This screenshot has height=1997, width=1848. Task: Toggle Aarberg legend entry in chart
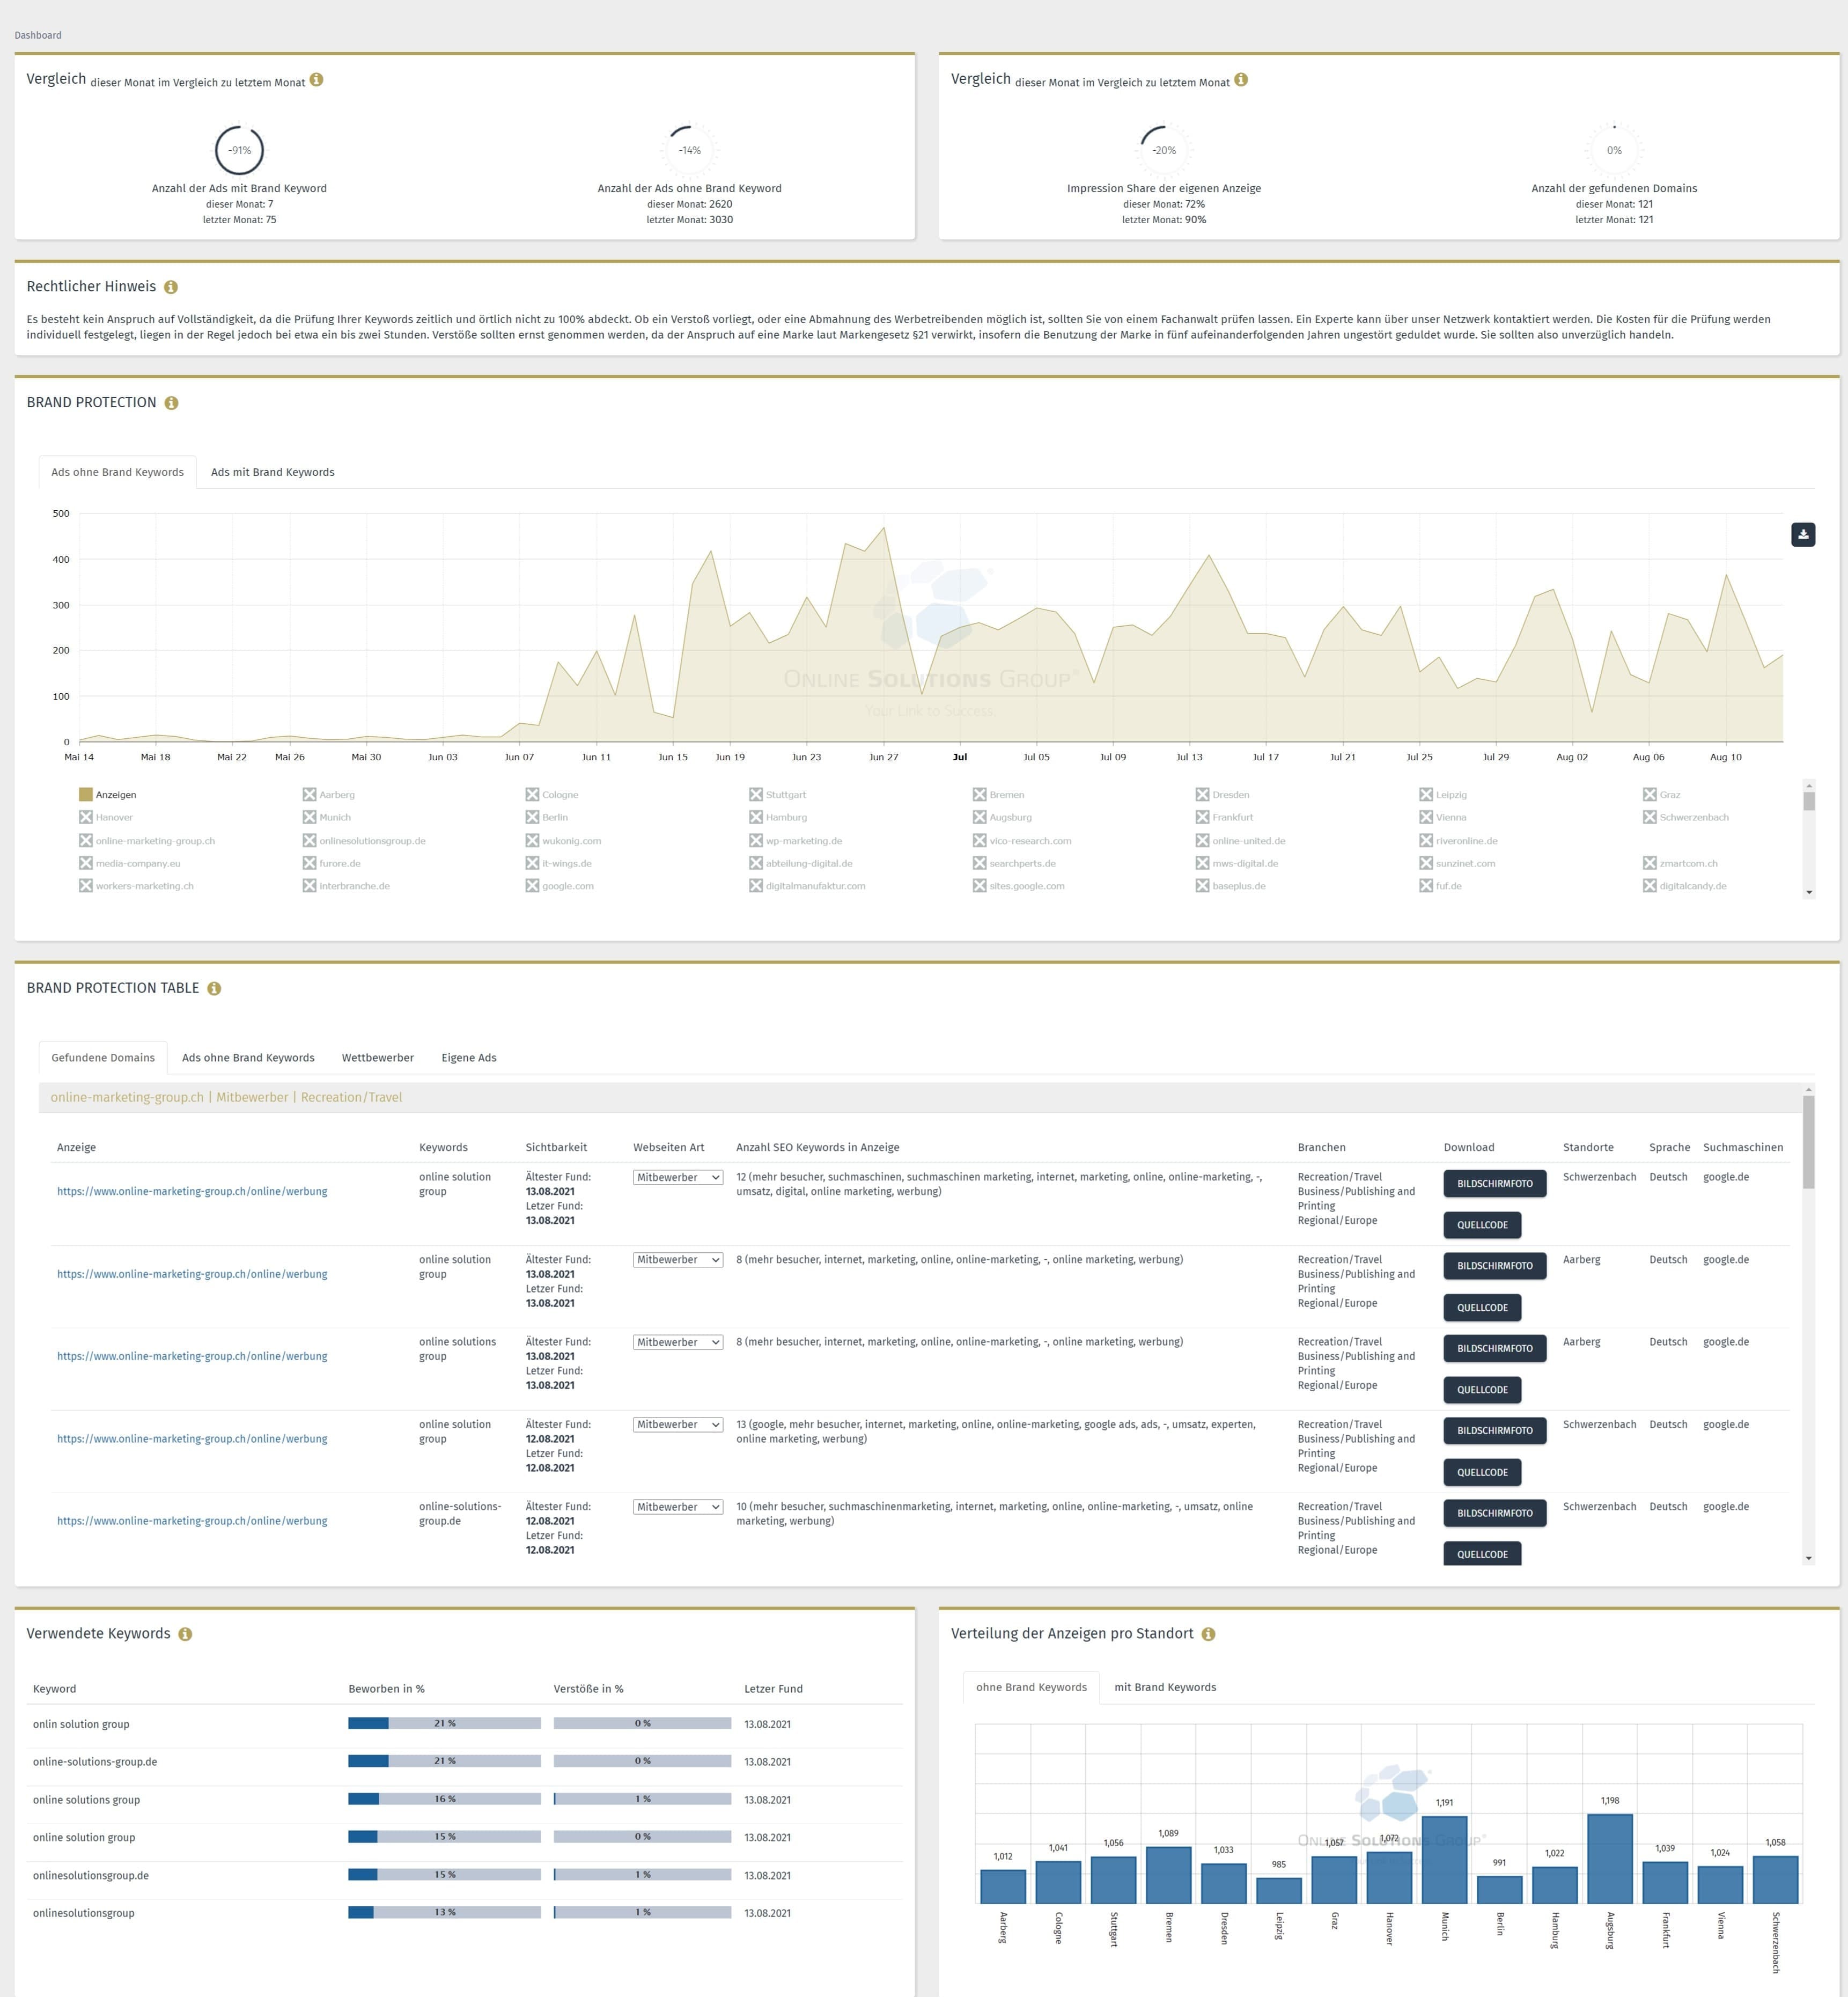[329, 795]
